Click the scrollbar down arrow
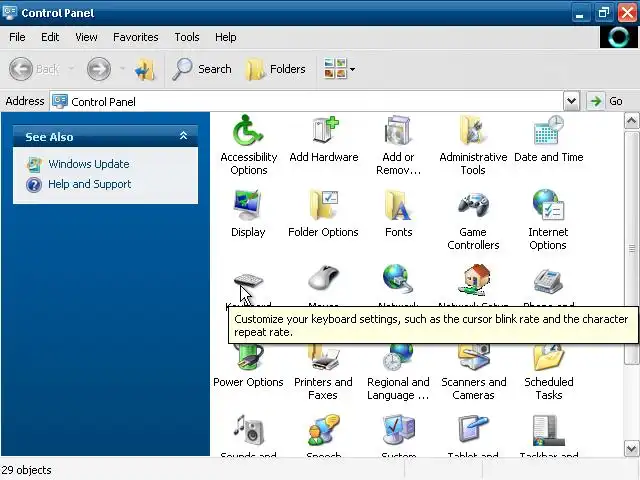 631,449
